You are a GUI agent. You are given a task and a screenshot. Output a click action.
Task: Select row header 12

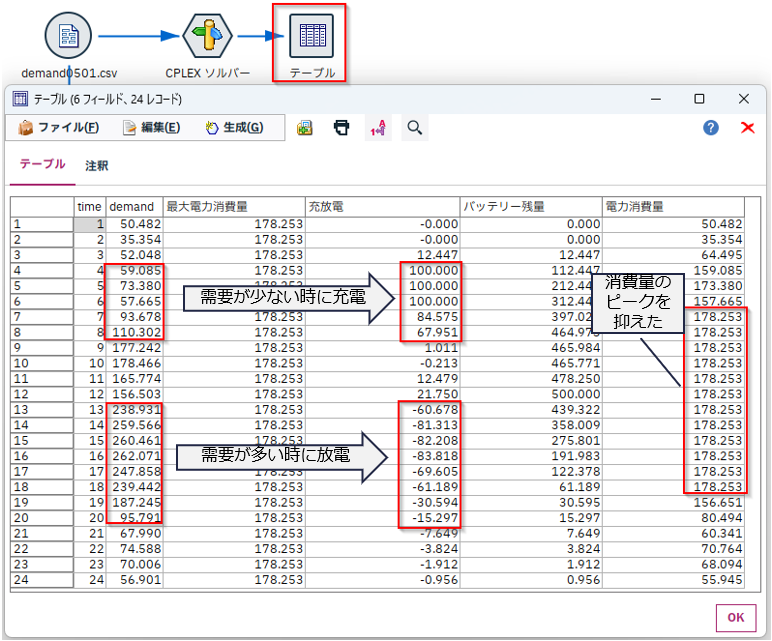[x=42, y=394]
